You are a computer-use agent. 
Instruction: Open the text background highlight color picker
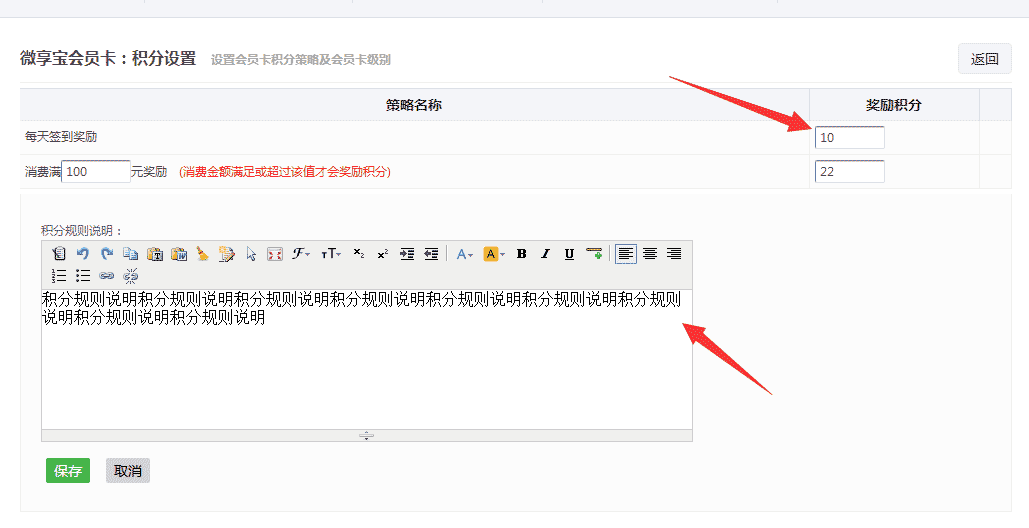click(x=494, y=254)
